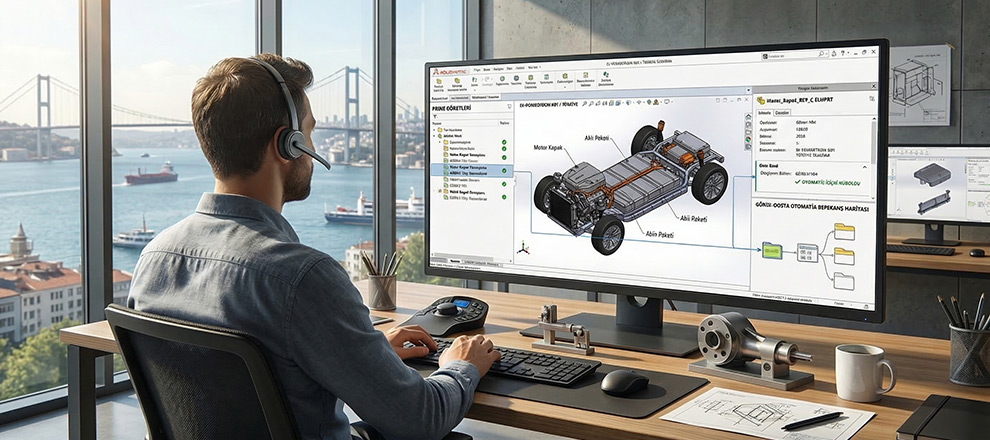Image resolution: width=990 pixels, height=440 pixels.
Task: Click the Abin Paketi callout label
Action: coord(659,234)
